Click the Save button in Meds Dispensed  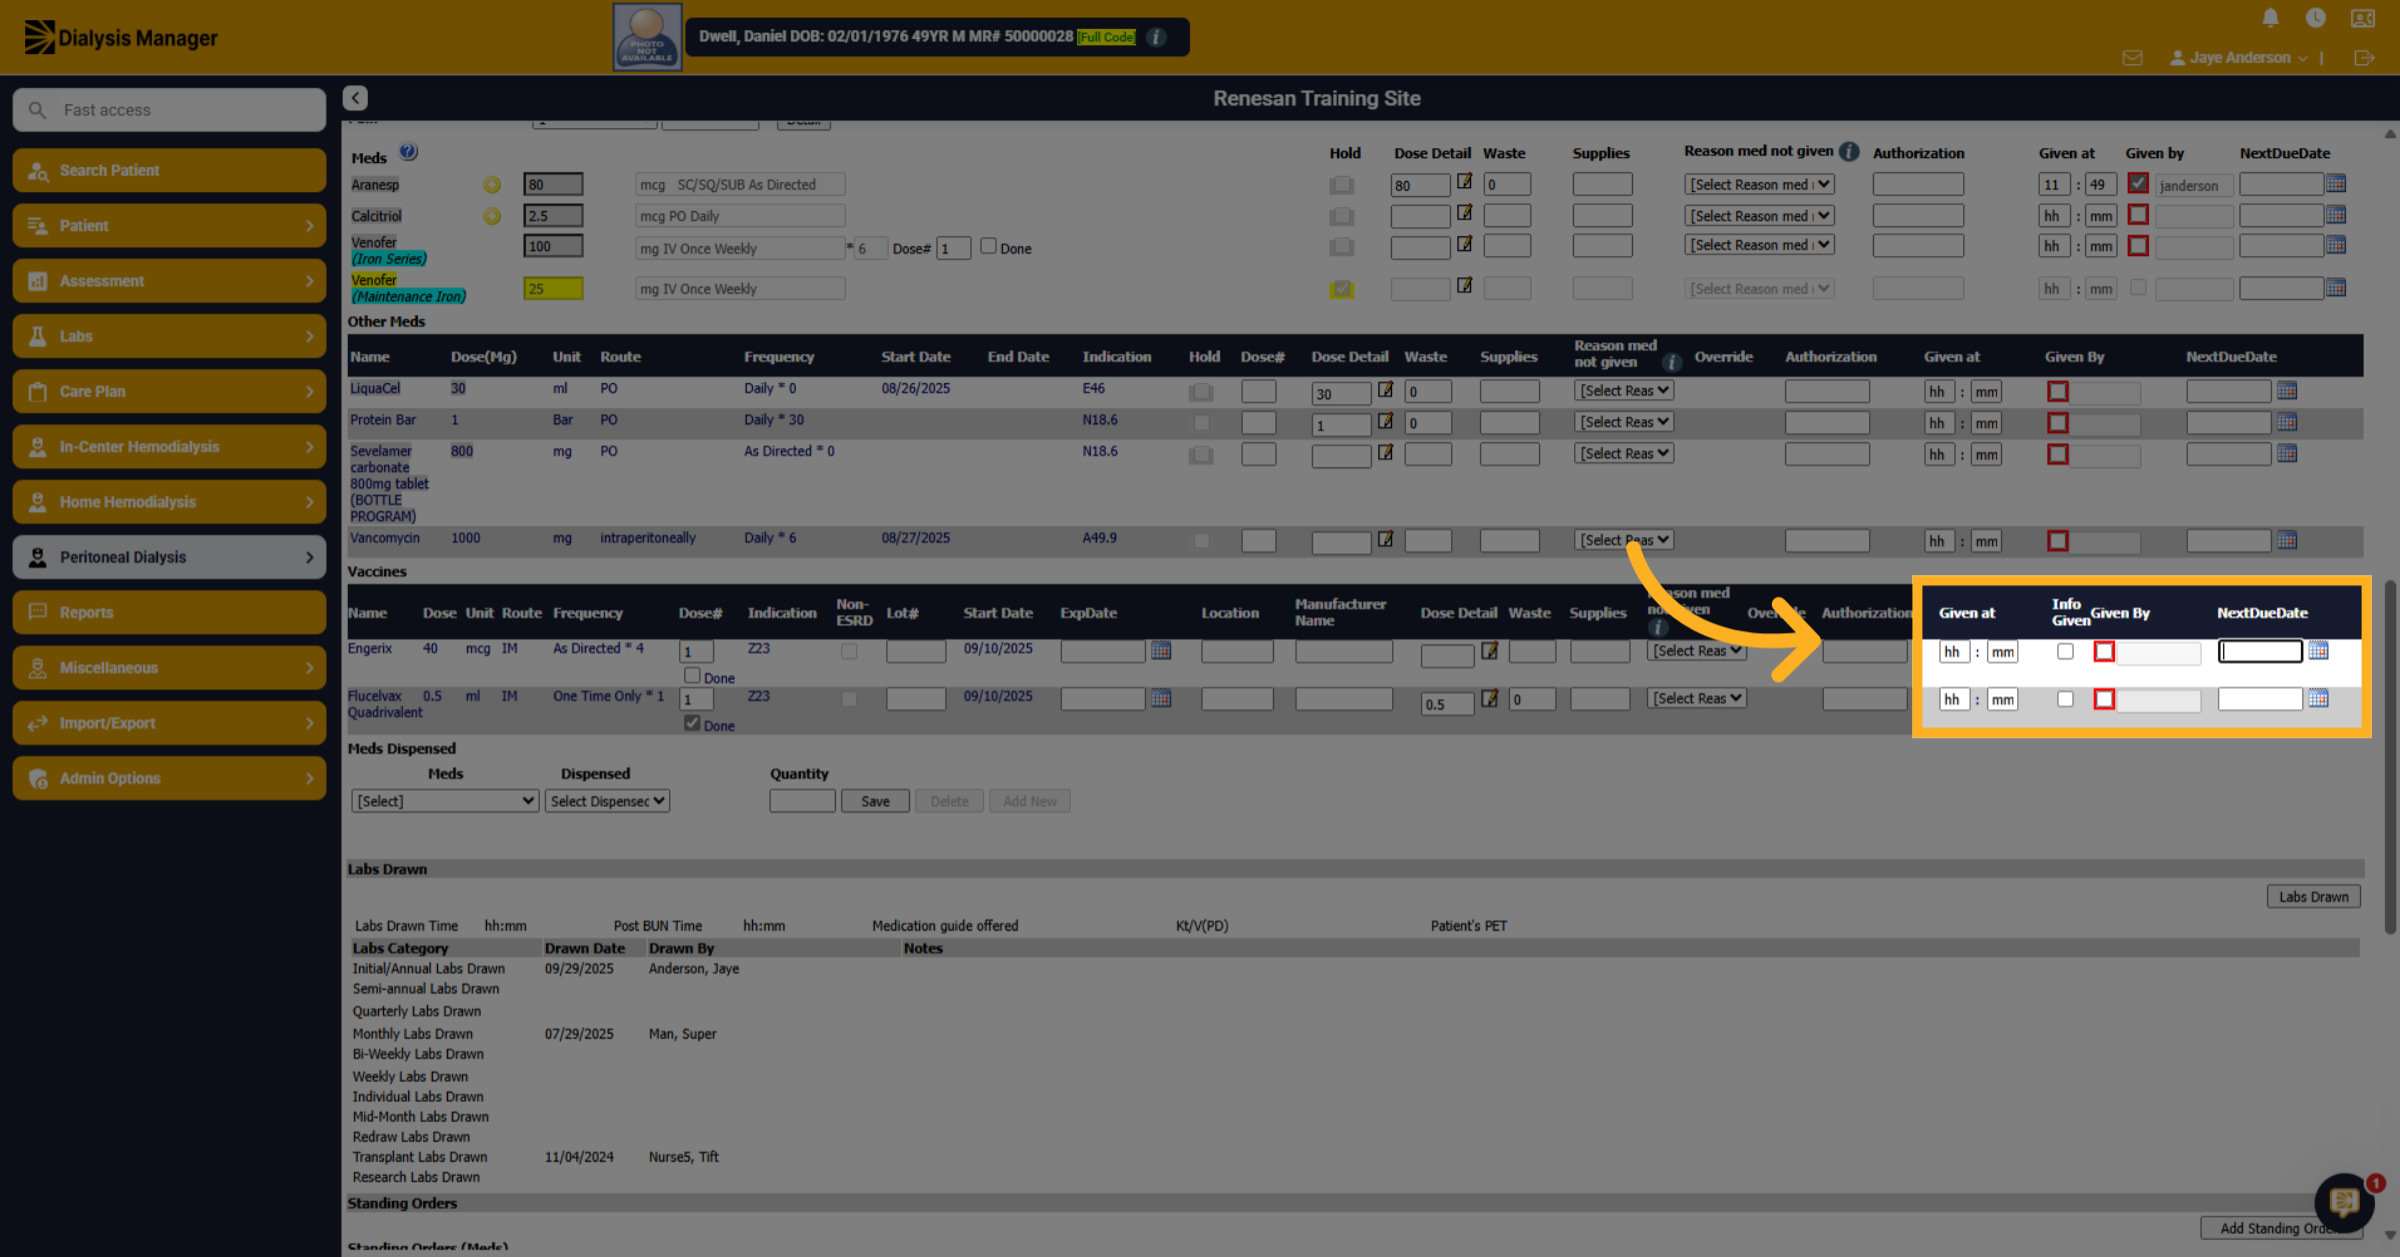[875, 801]
